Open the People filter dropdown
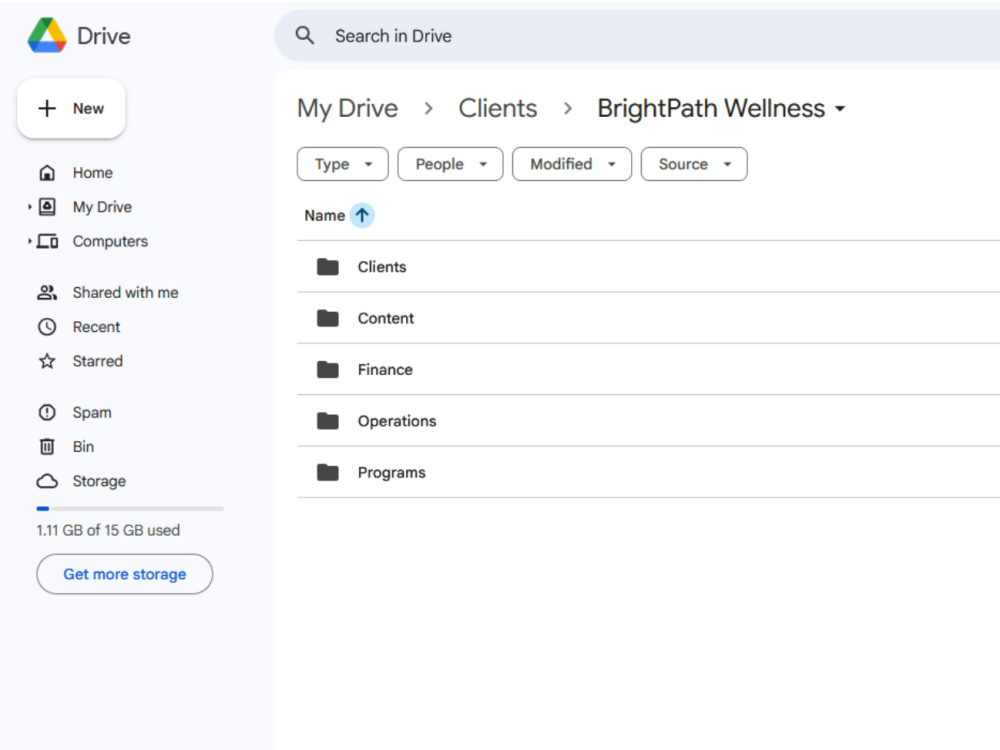The width and height of the screenshot is (1000, 750). [450, 164]
